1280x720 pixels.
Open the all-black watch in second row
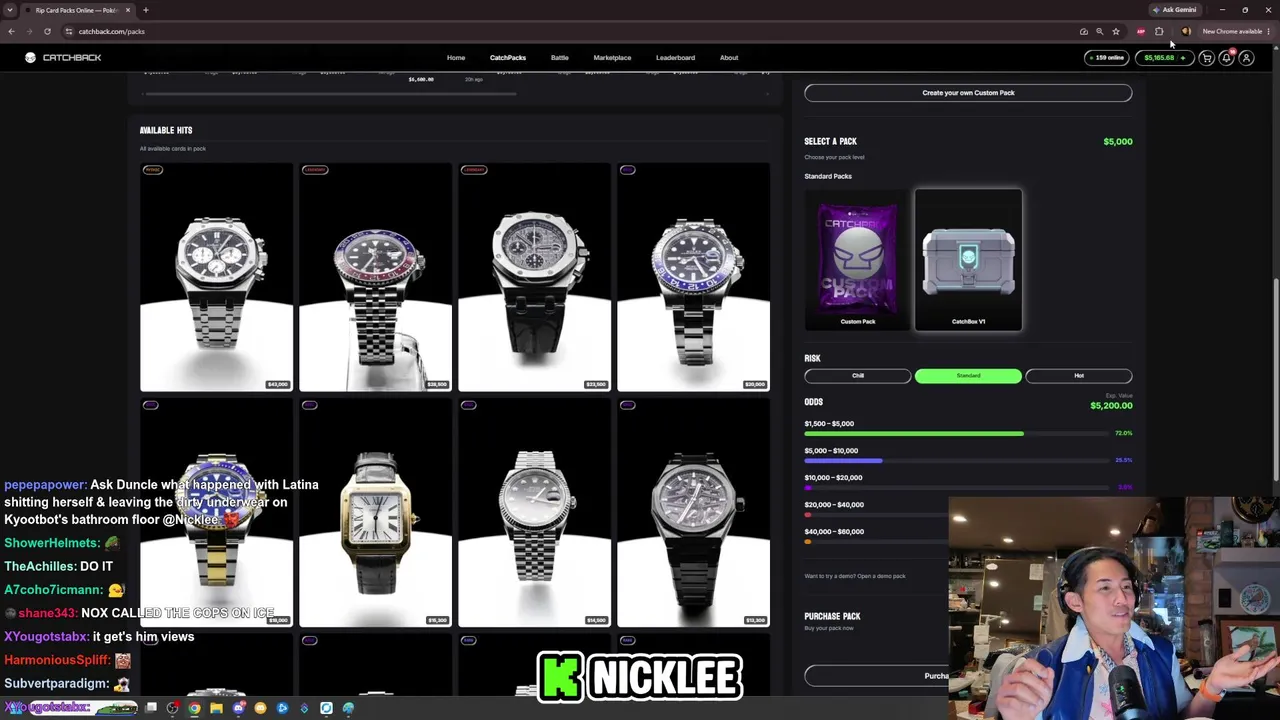tap(693, 513)
